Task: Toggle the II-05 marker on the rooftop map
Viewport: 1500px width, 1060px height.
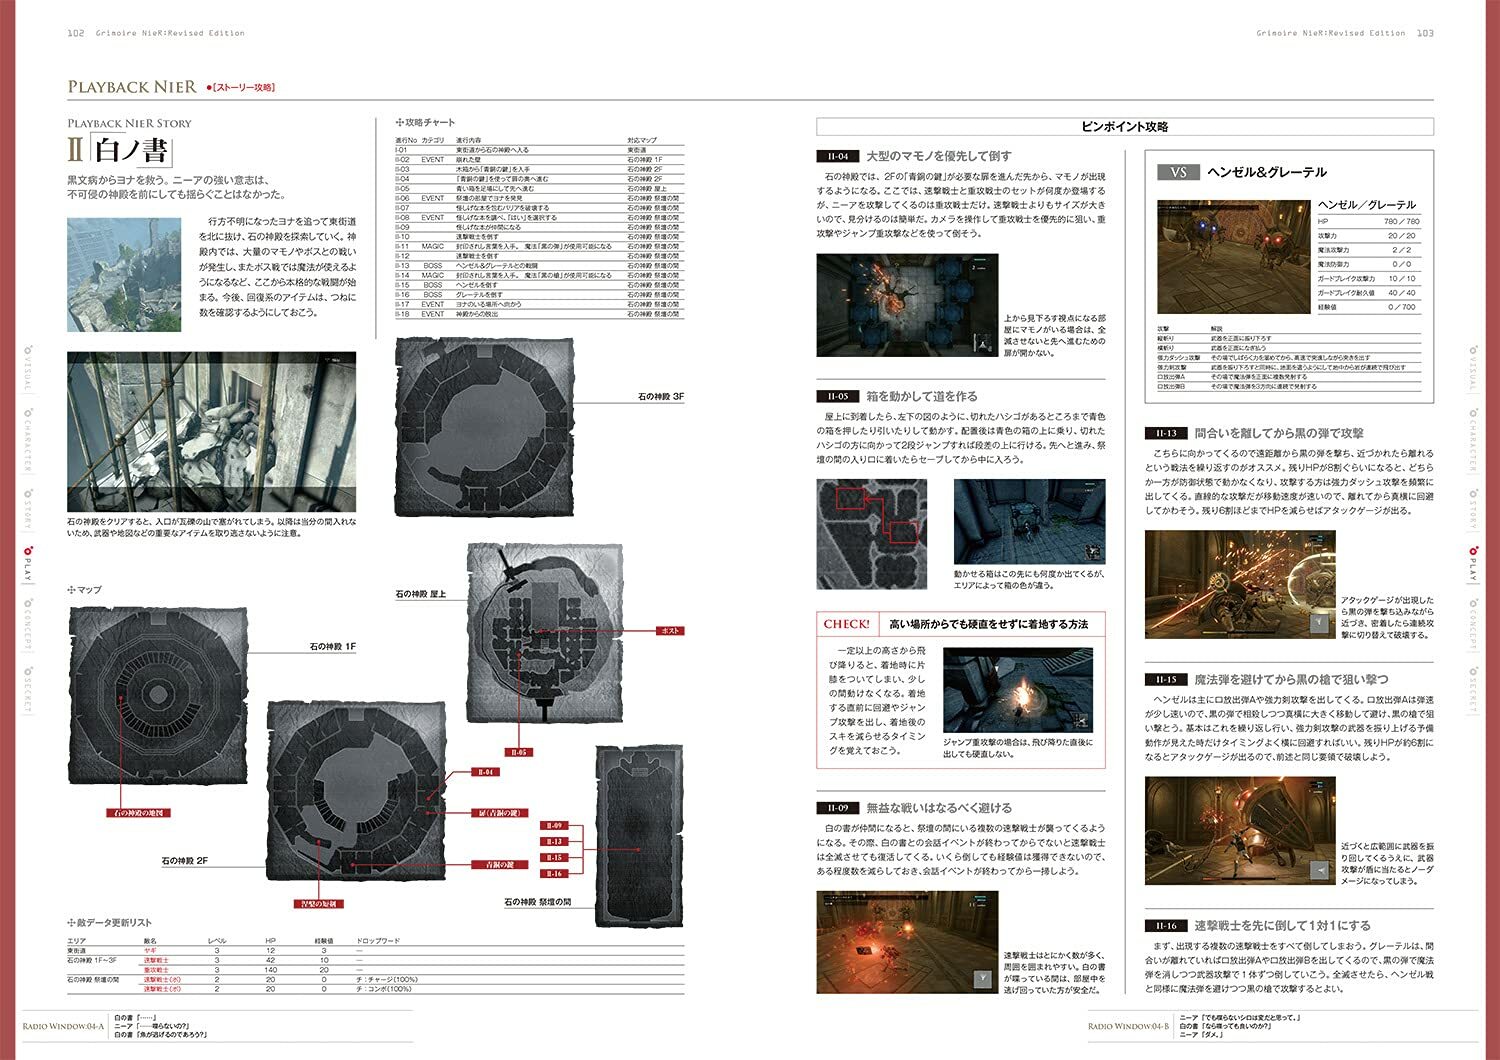Action: [x=518, y=754]
